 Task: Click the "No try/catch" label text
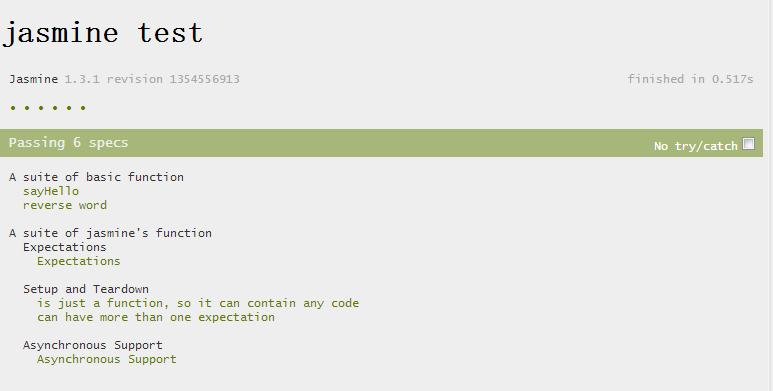pos(696,146)
